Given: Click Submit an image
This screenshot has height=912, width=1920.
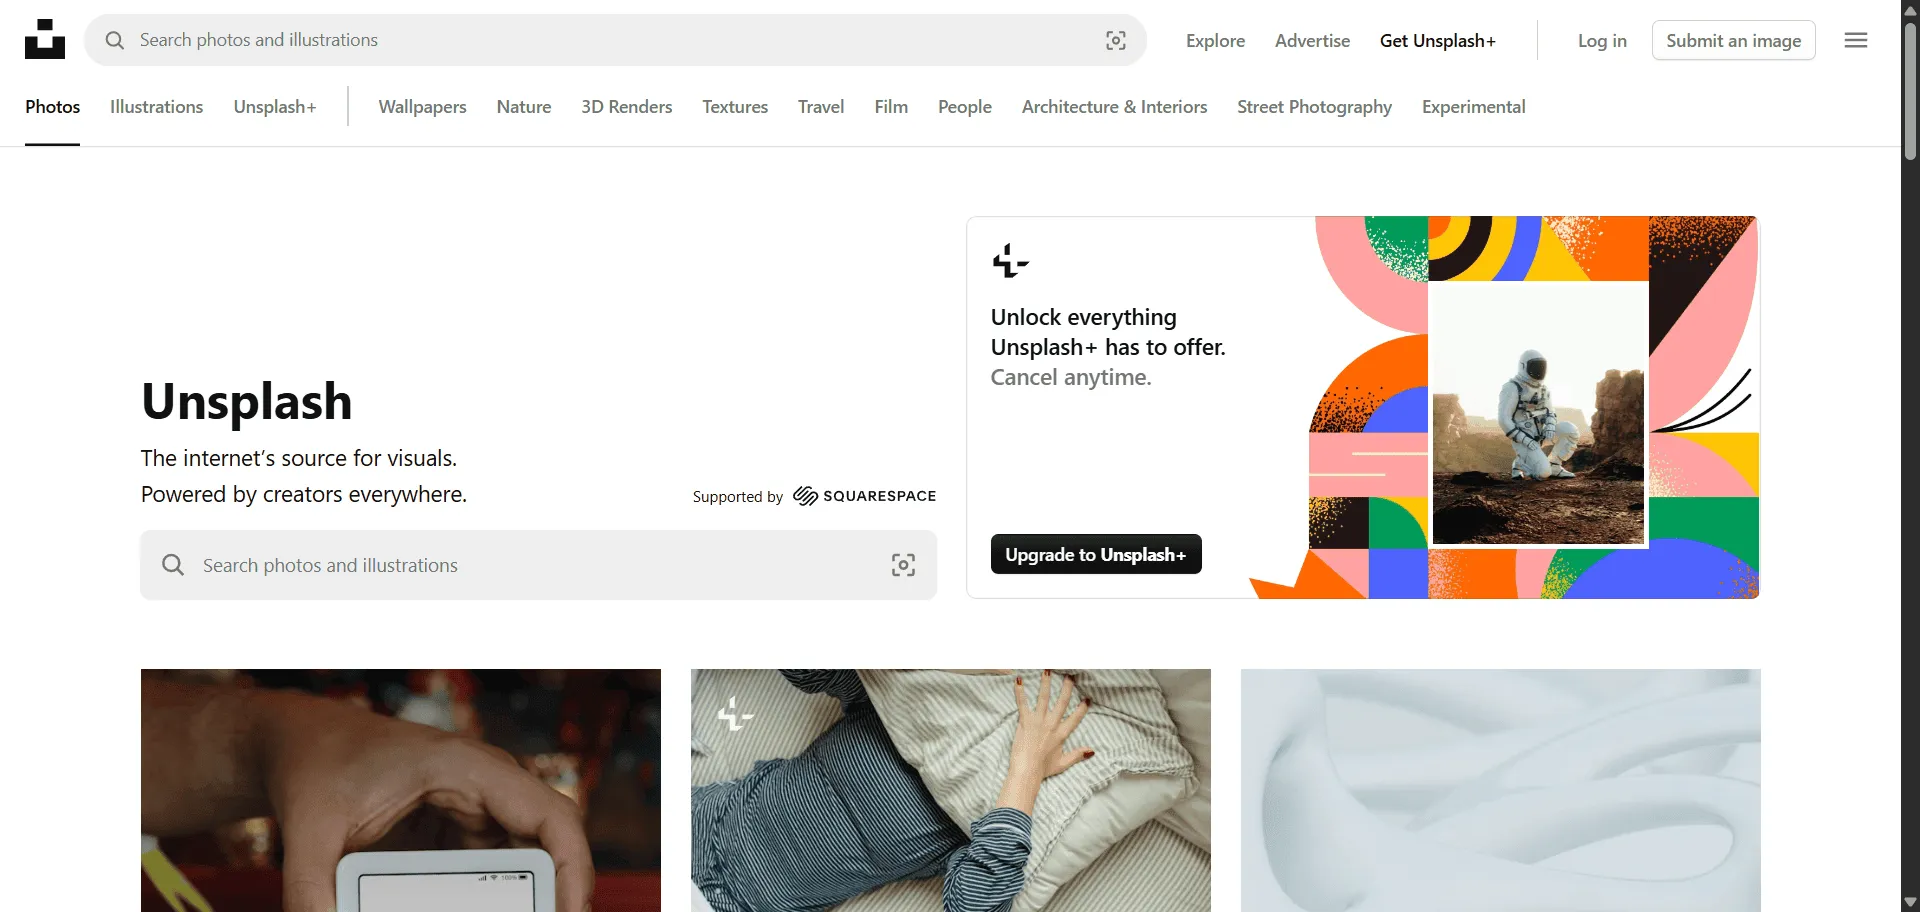Looking at the screenshot, I should (1733, 40).
